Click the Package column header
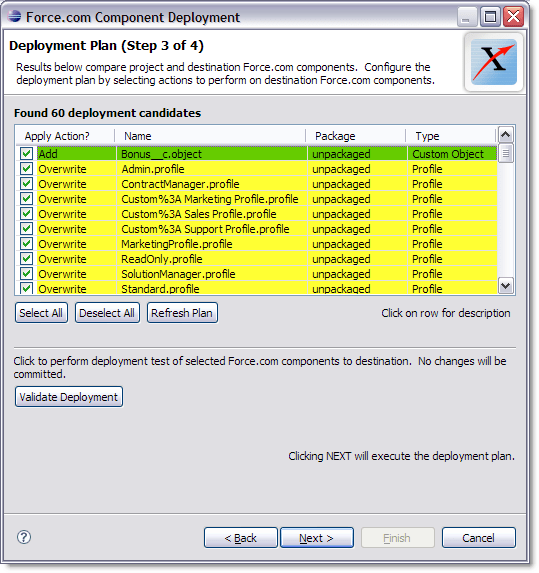Viewport: 539px width, 573px height. pyautogui.click(x=356, y=136)
